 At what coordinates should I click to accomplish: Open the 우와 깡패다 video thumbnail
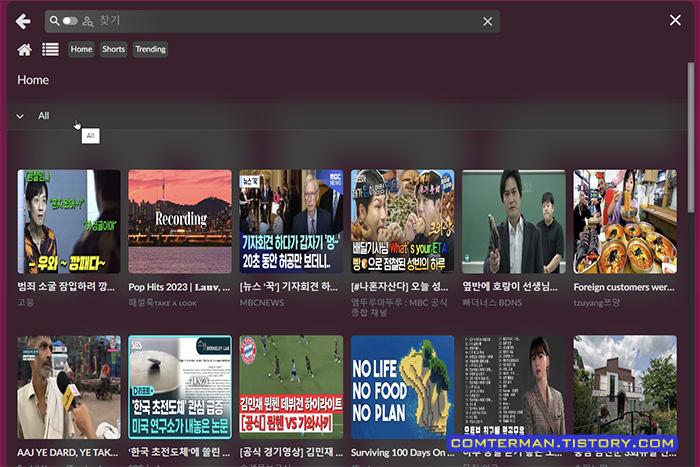(69, 221)
